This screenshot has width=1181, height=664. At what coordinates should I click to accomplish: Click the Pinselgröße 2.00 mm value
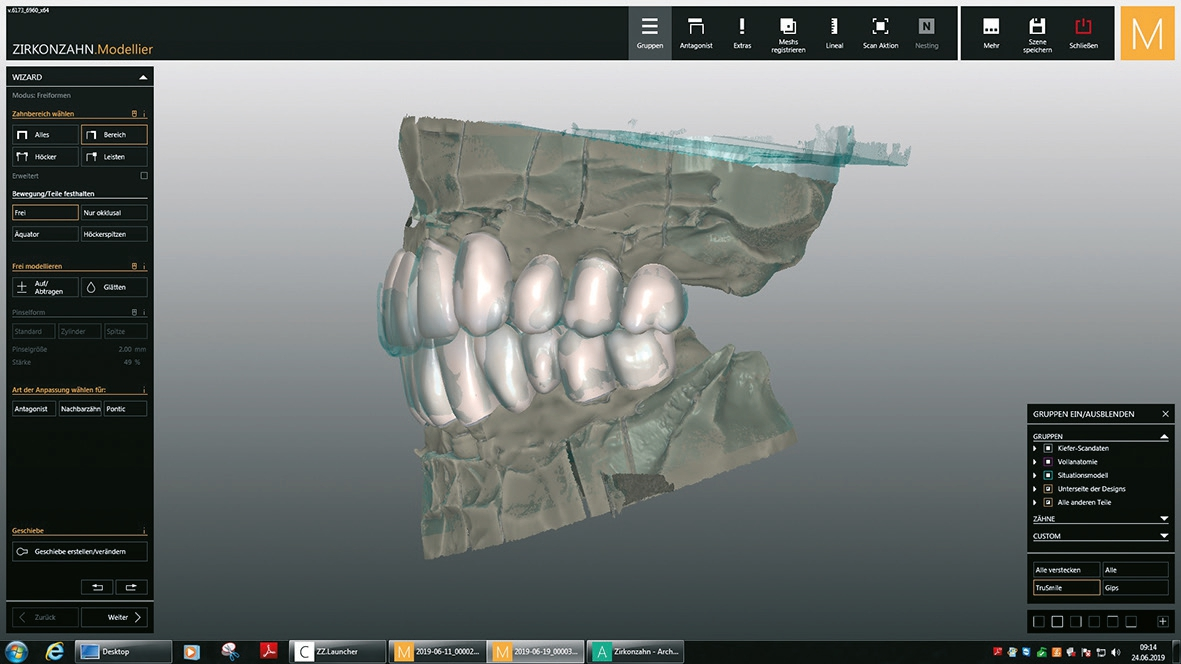pyautogui.click(x=132, y=349)
